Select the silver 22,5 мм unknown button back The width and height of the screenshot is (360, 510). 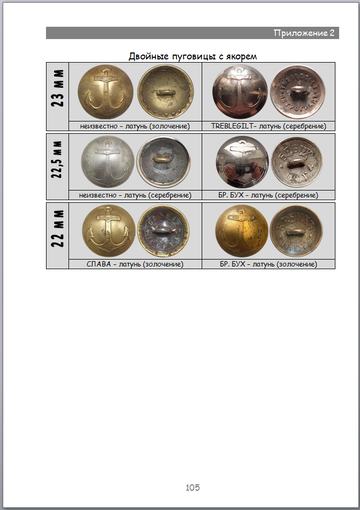tap(164, 162)
